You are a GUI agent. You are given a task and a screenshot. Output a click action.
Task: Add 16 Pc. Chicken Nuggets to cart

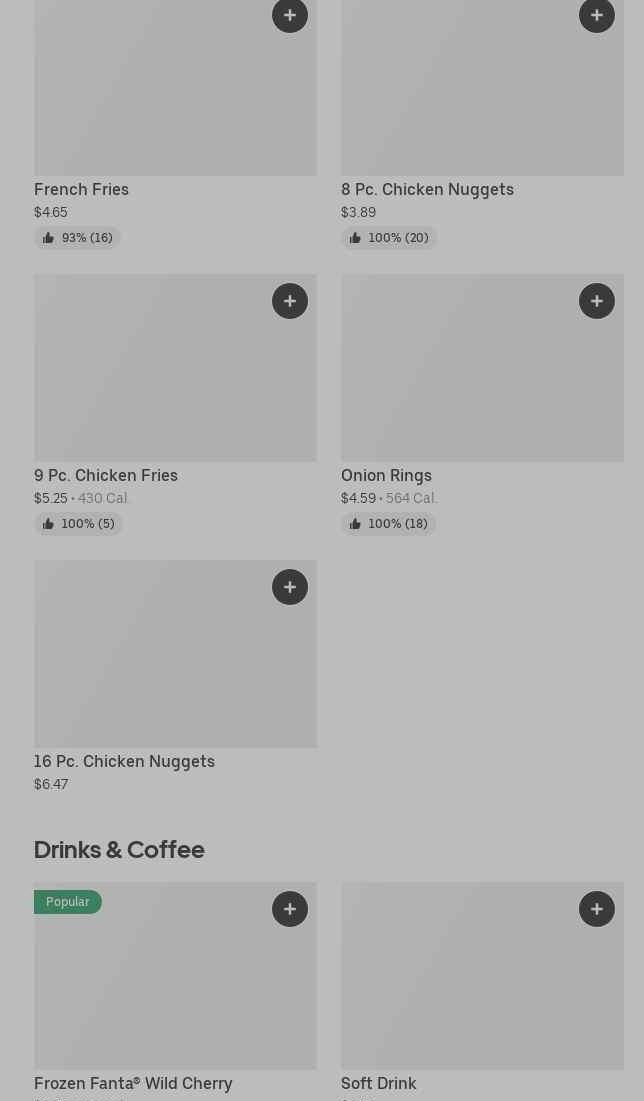[290, 587]
